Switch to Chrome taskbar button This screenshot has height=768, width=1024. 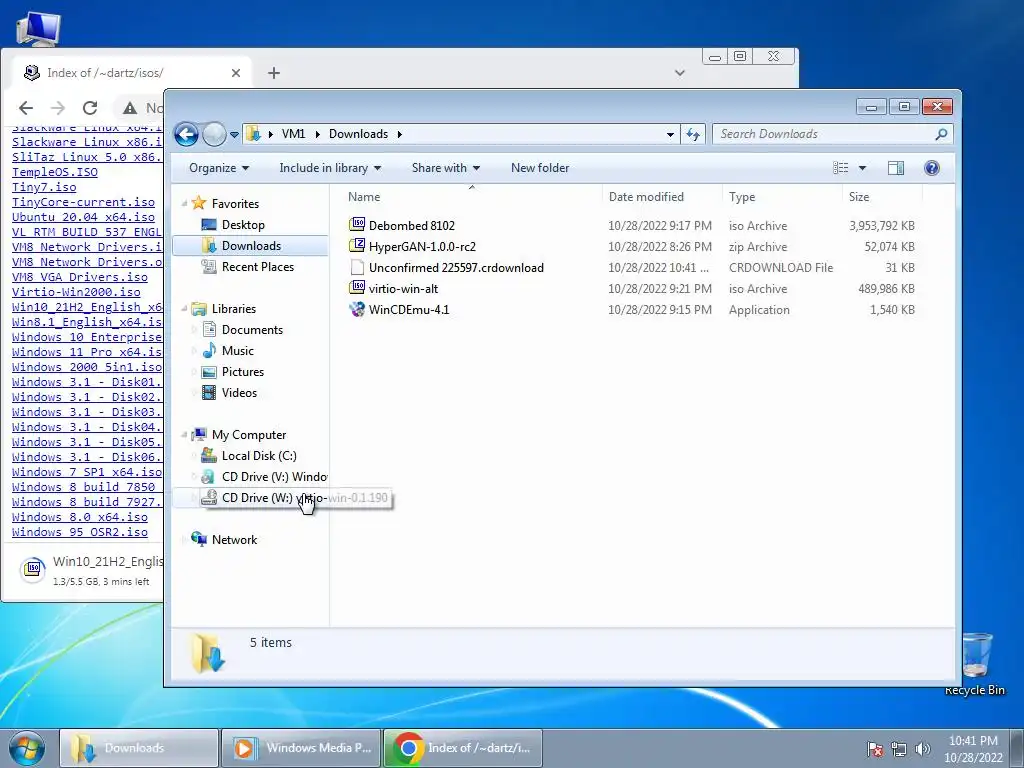(462, 748)
